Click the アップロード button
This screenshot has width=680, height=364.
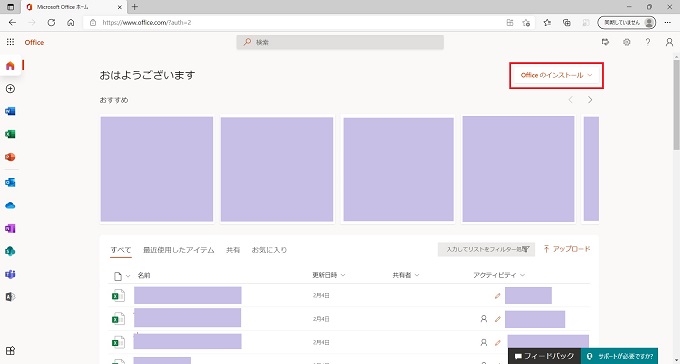pos(566,249)
